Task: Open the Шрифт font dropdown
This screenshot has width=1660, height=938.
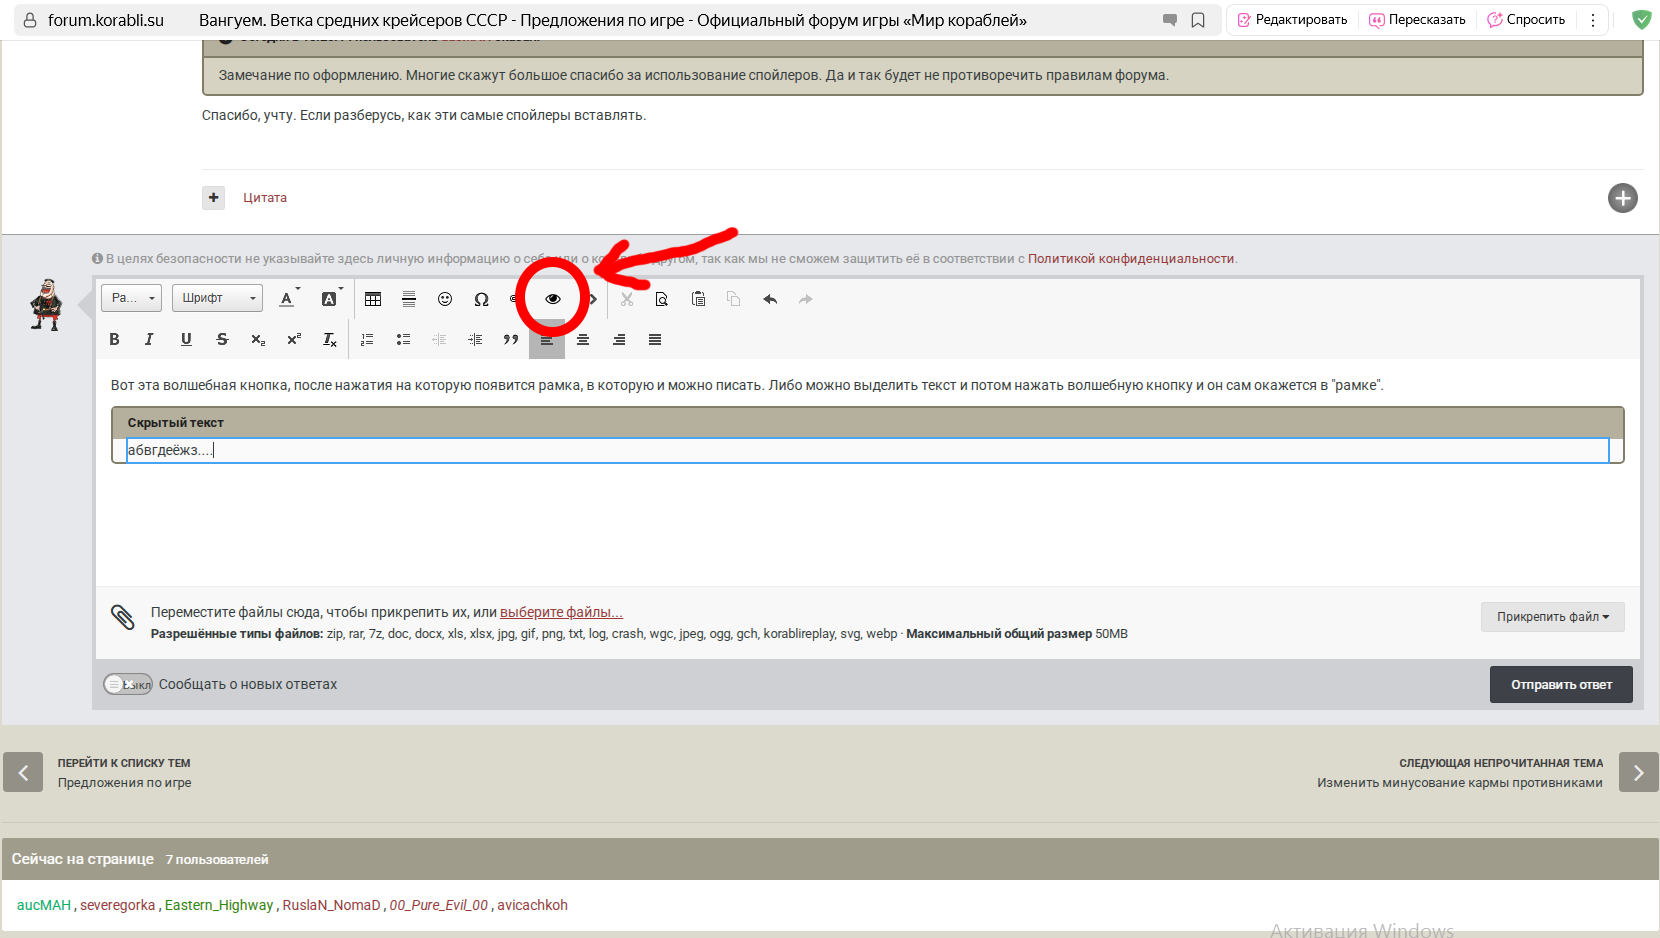Action: tap(218, 298)
